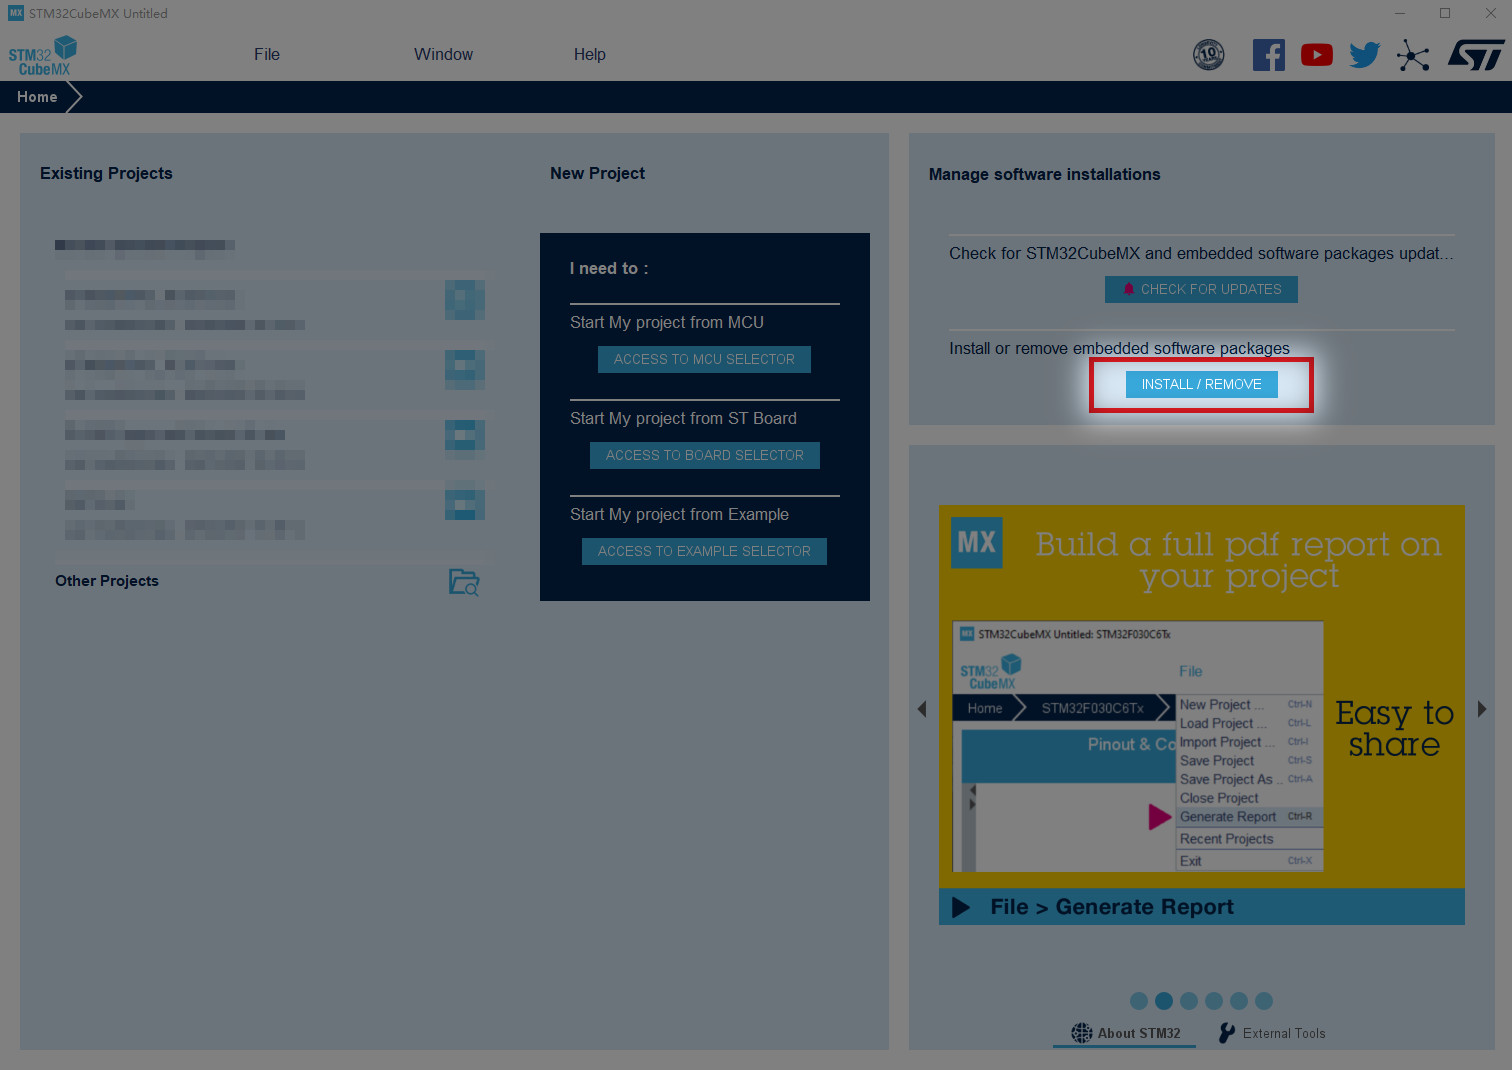Select the second carousel dot
1512x1070 pixels.
click(1164, 1001)
